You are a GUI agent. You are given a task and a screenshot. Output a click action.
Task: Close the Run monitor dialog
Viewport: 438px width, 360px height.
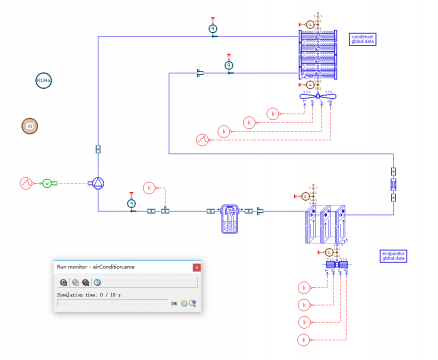click(197, 267)
